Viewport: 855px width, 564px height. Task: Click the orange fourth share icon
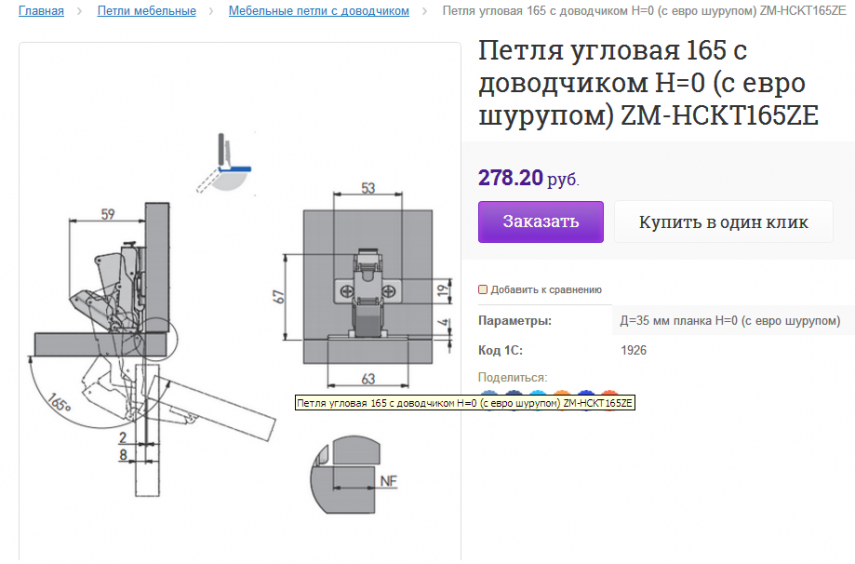563,393
